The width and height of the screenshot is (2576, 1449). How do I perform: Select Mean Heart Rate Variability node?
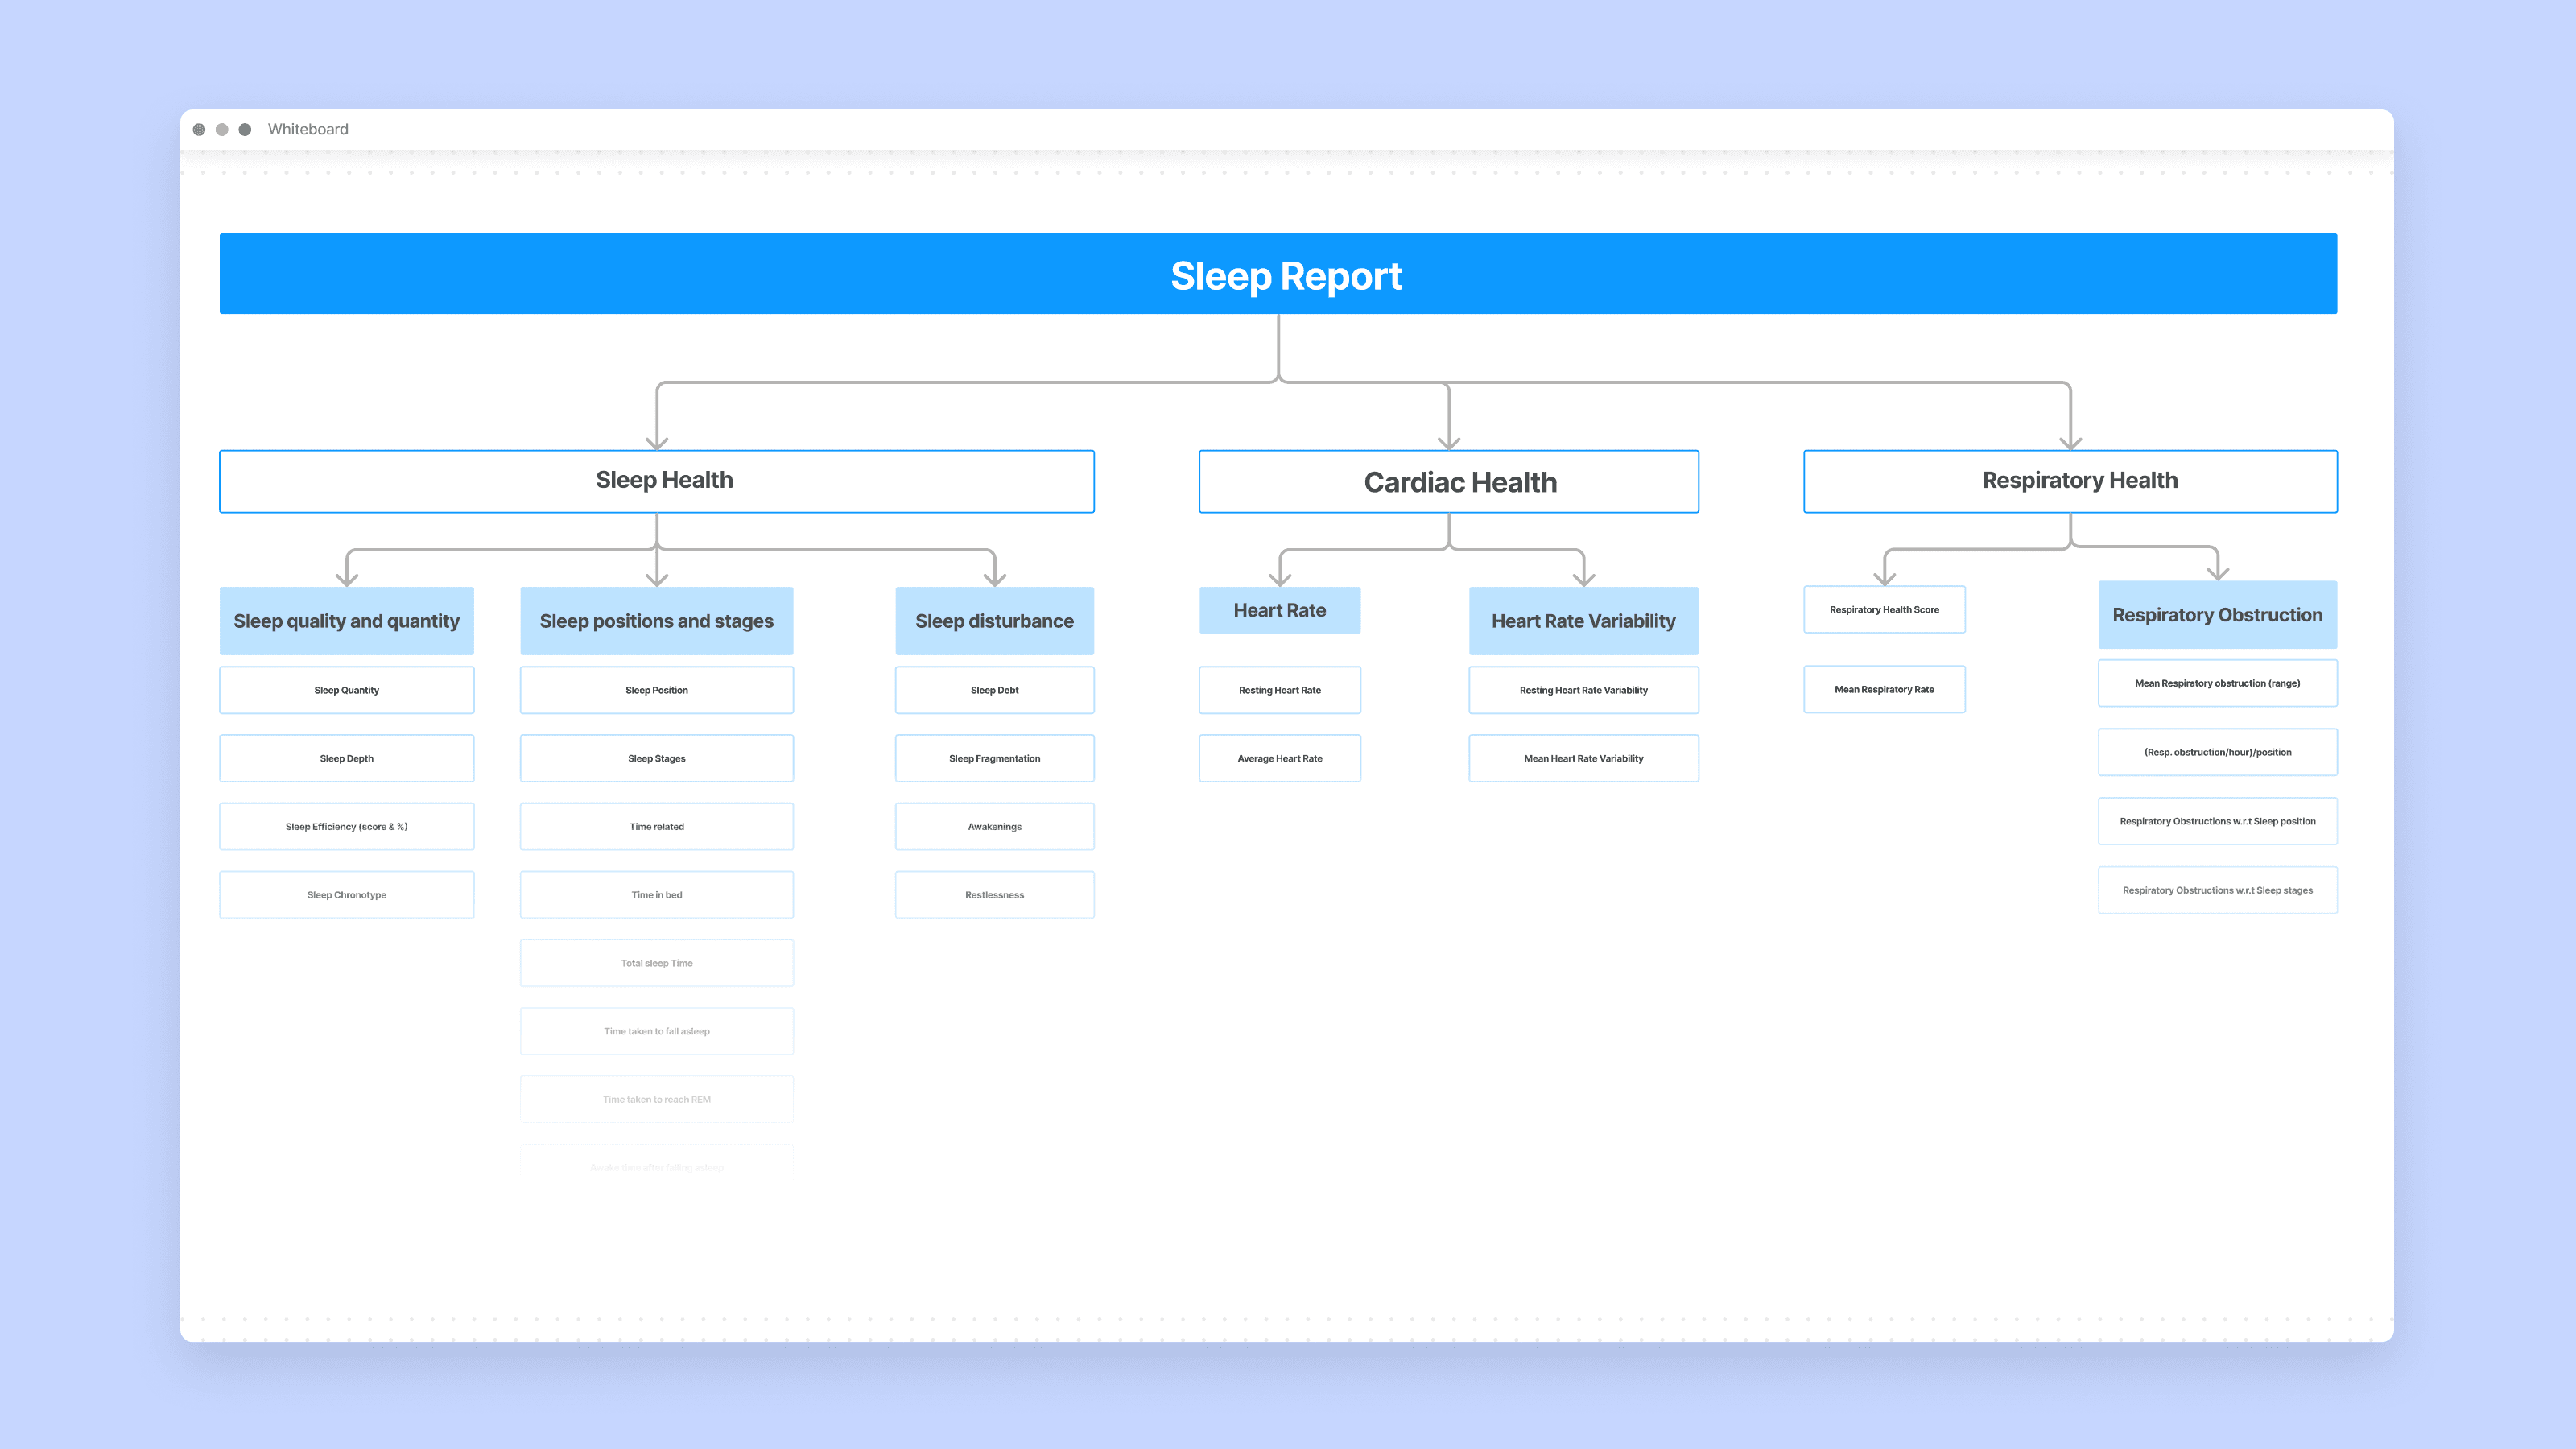tap(1583, 758)
